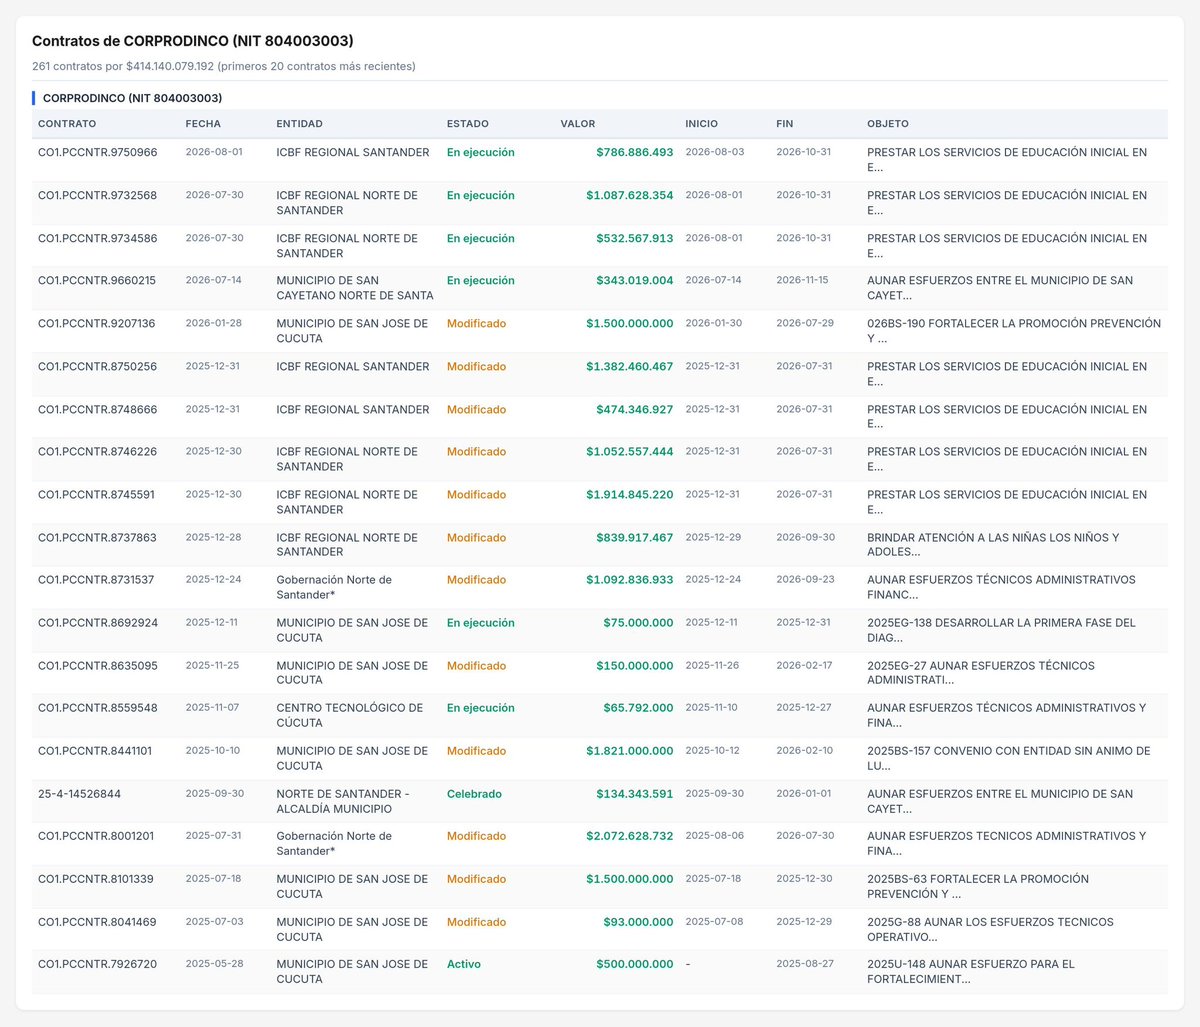
Task: Click the value $1.821.000.000
Action: [x=630, y=750]
